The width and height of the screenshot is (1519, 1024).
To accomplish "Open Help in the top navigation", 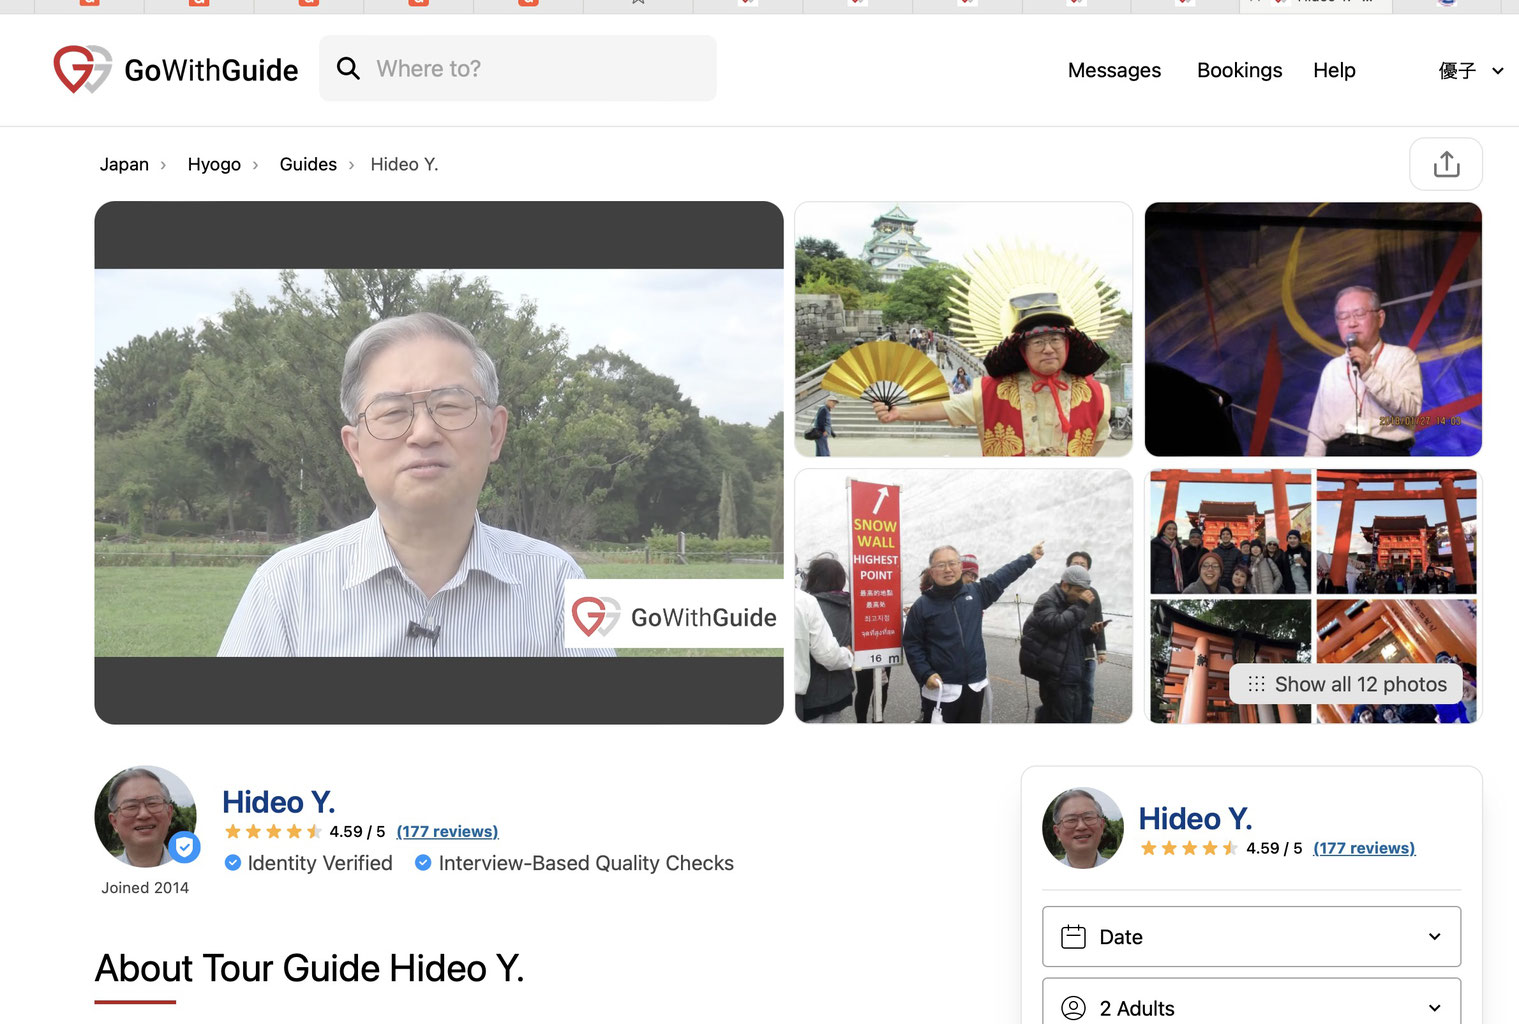I will (1334, 70).
